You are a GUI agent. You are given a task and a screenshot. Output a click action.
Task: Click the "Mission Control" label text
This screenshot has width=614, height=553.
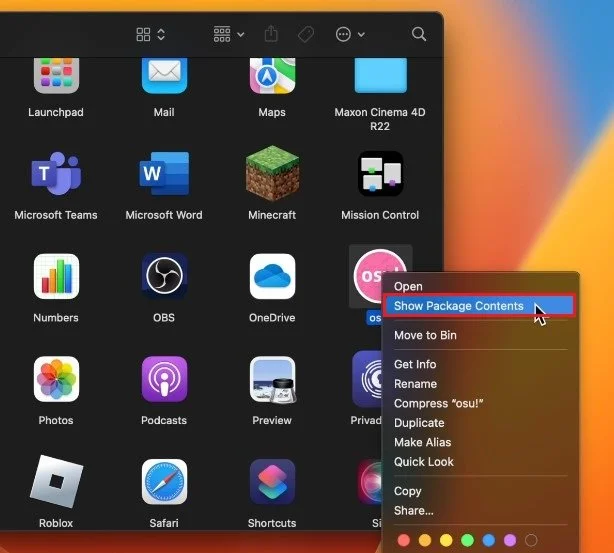380,215
